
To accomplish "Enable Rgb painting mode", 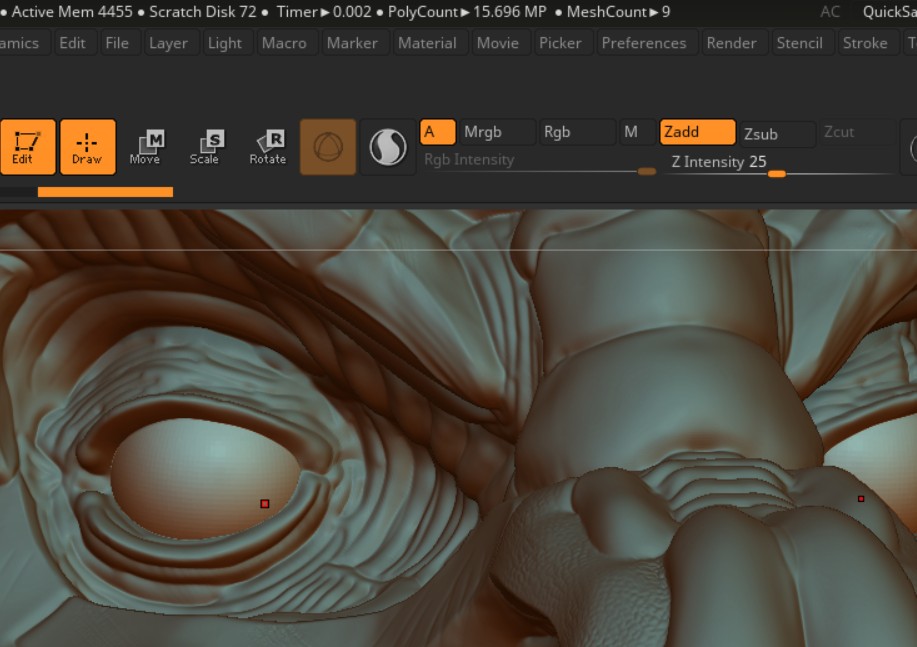I will pos(577,132).
